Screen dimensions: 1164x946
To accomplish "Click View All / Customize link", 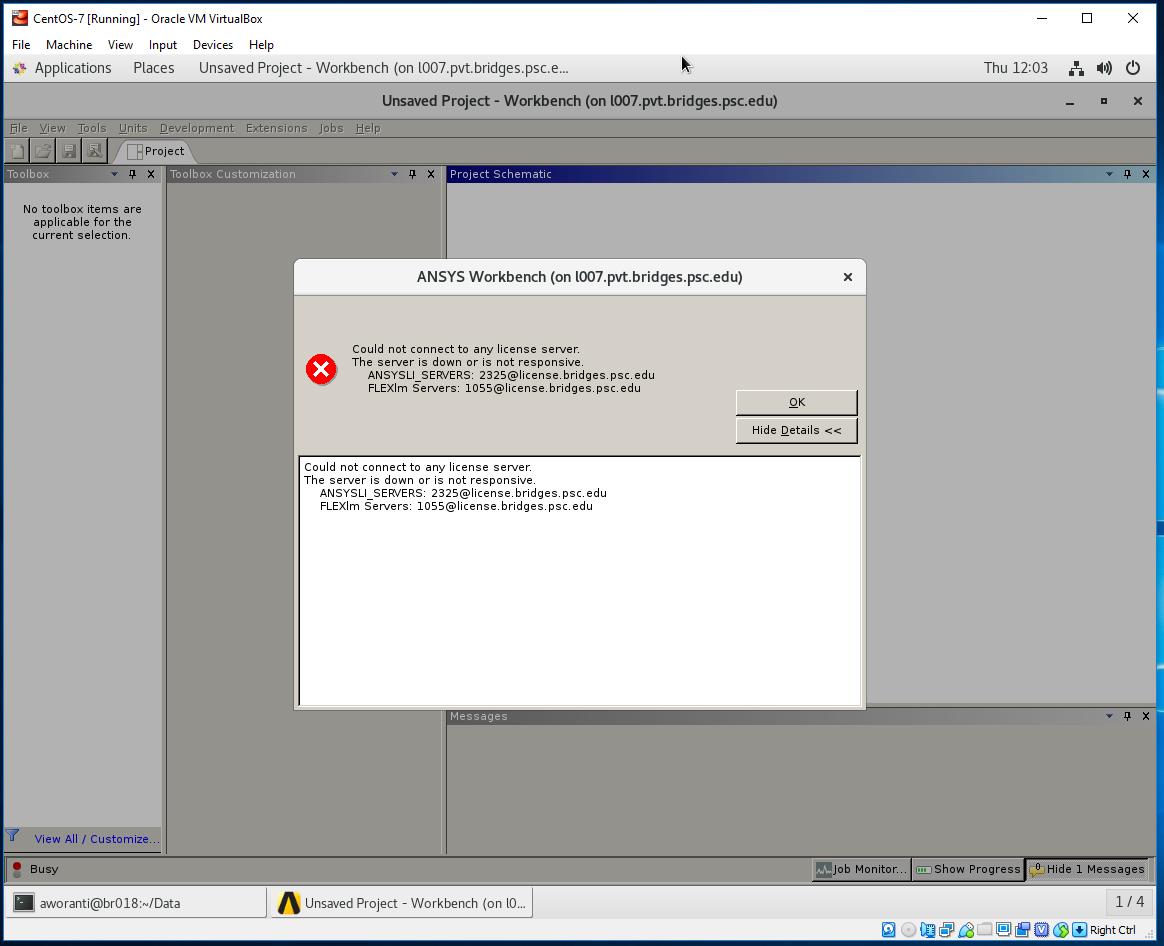I will tap(97, 839).
